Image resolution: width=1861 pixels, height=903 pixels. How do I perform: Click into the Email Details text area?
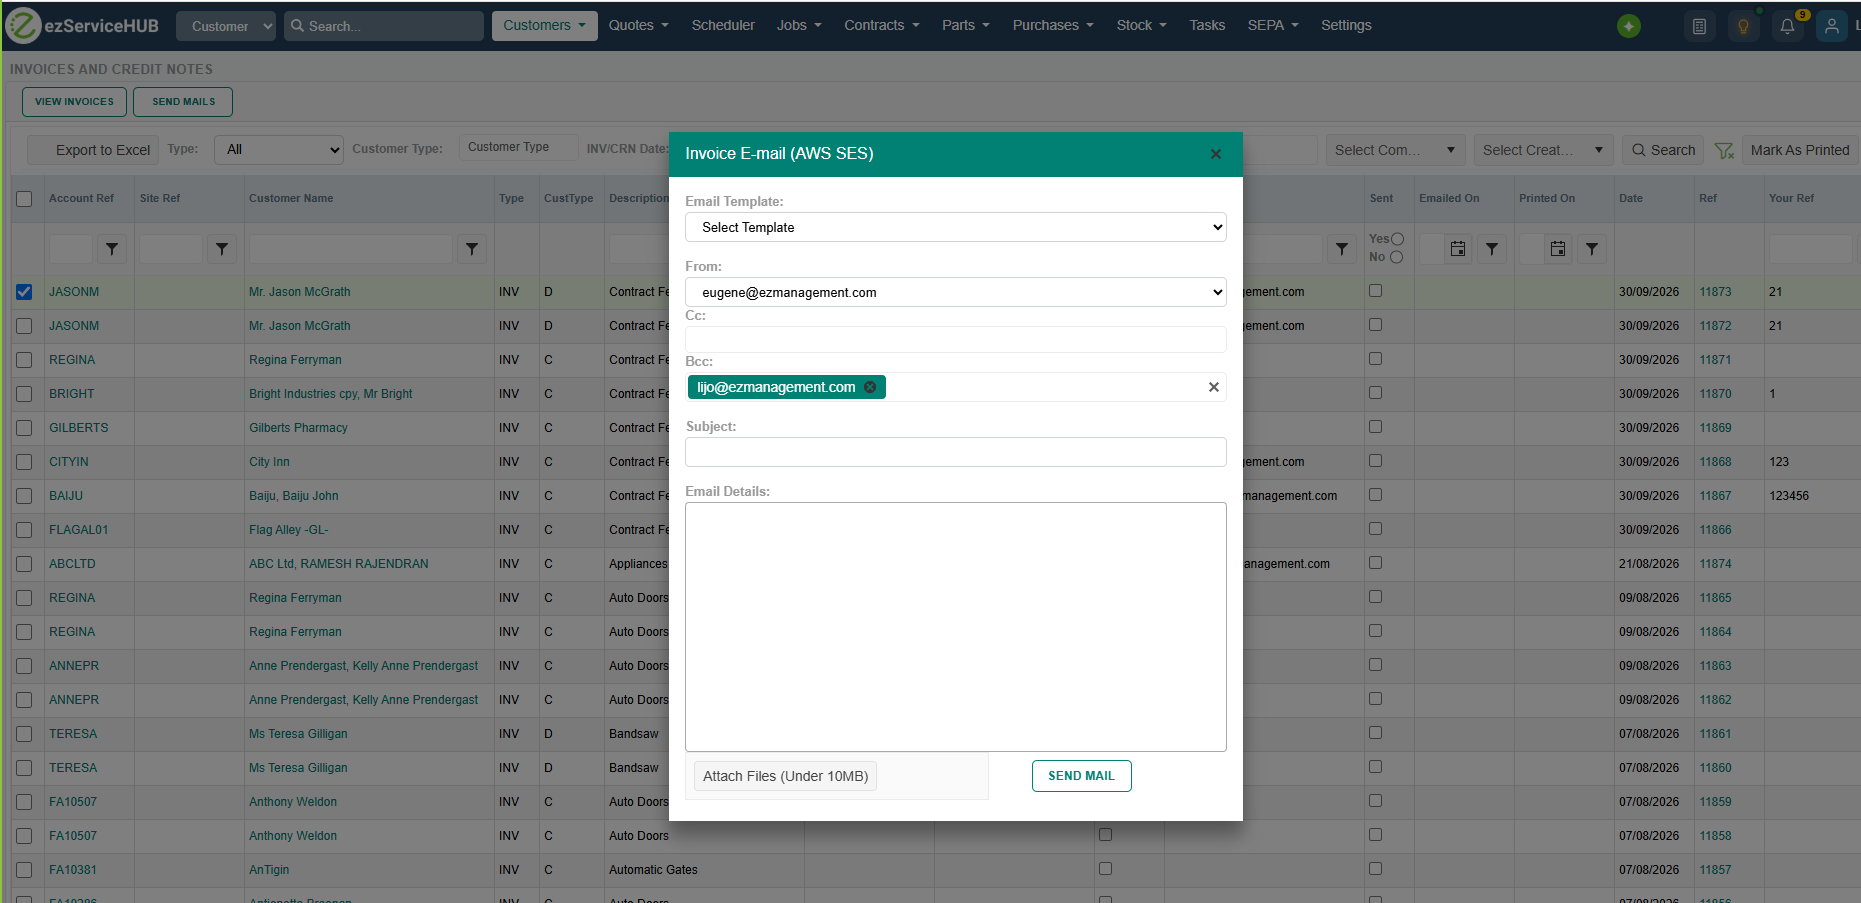pos(956,627)
